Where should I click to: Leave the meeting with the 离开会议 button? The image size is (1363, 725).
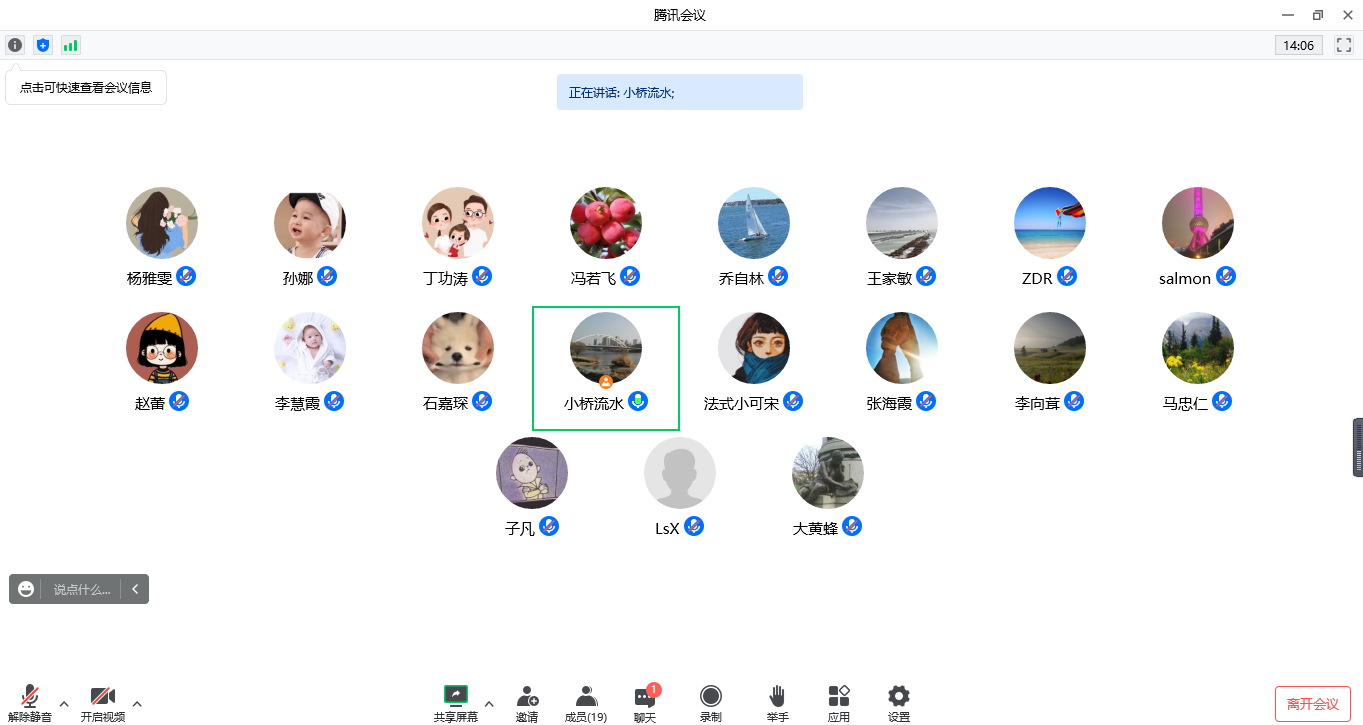(1312, 703)
